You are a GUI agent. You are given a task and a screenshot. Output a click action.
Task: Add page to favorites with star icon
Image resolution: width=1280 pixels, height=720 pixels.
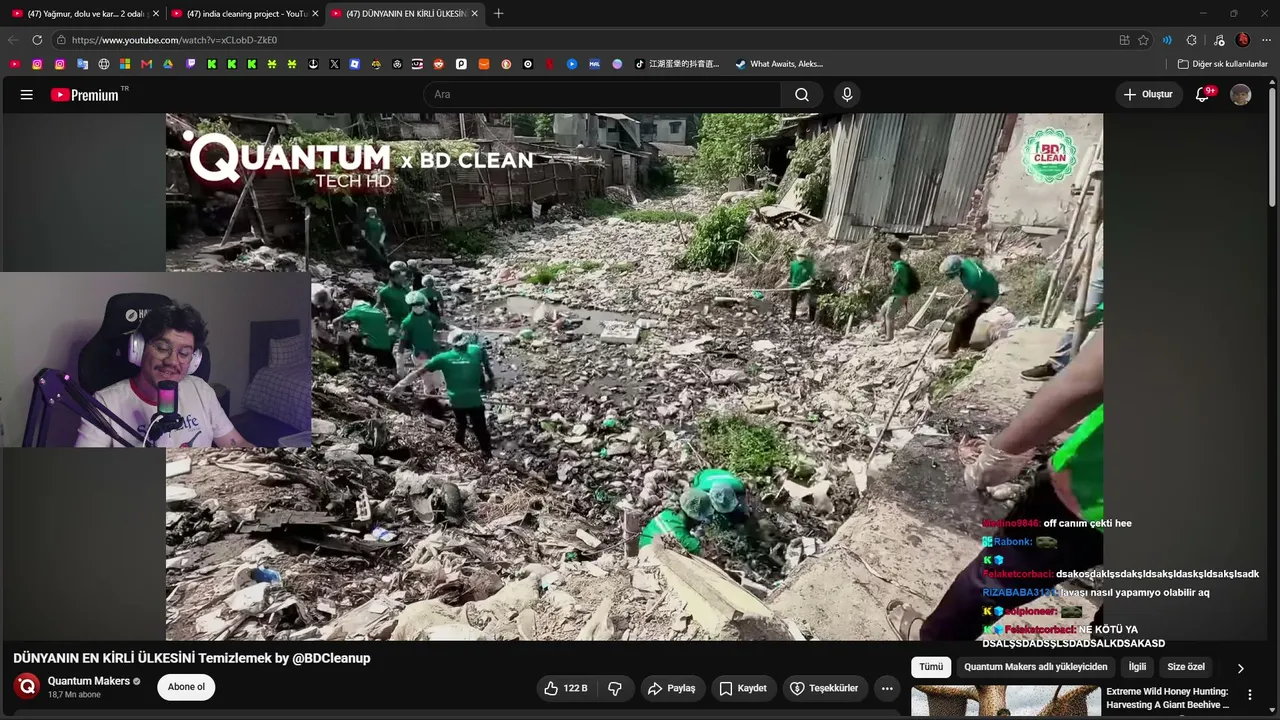1143,40
